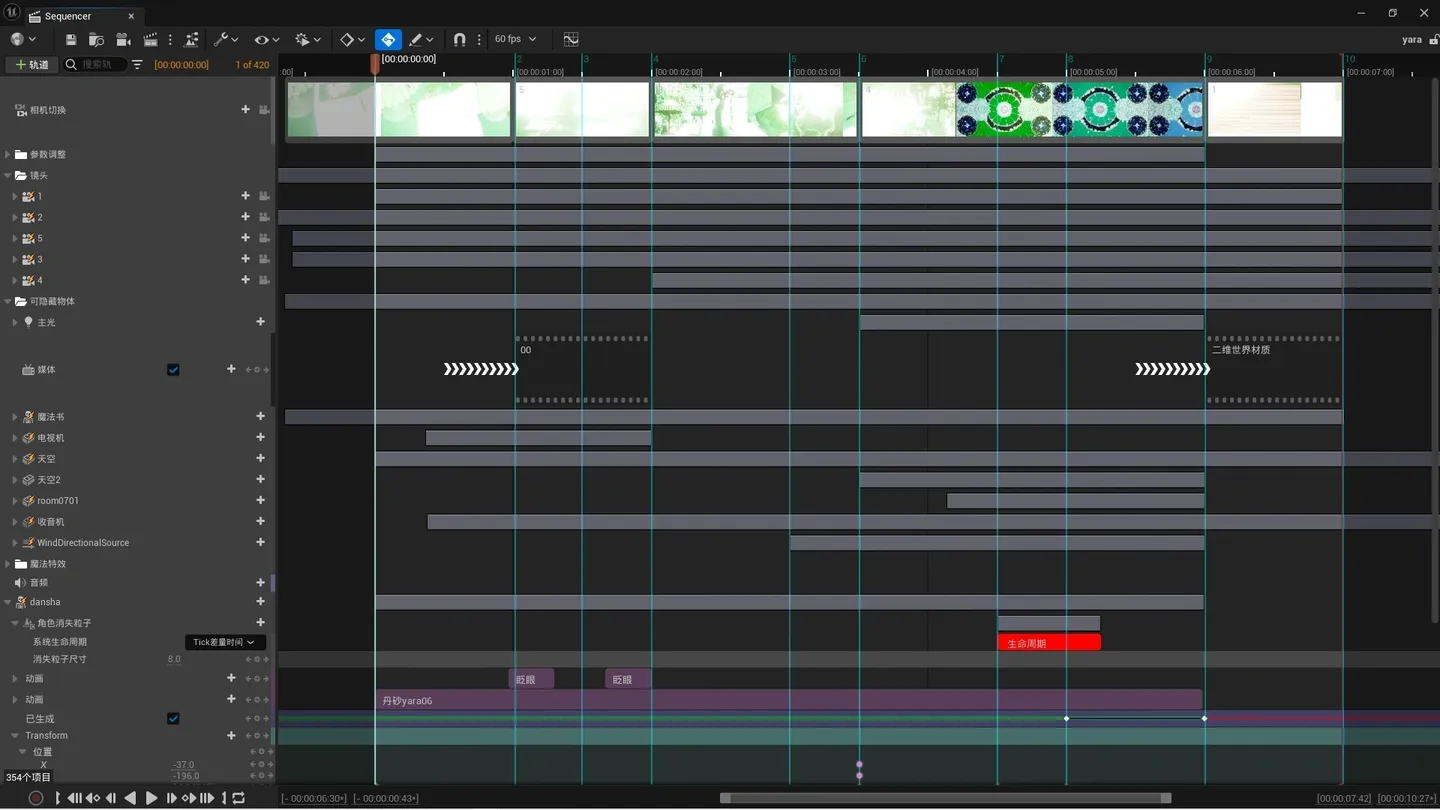This screenshot has width=1440, height=810.
Task: Select the 丹砂yara06 animation clip
Action: coord(789,700)
